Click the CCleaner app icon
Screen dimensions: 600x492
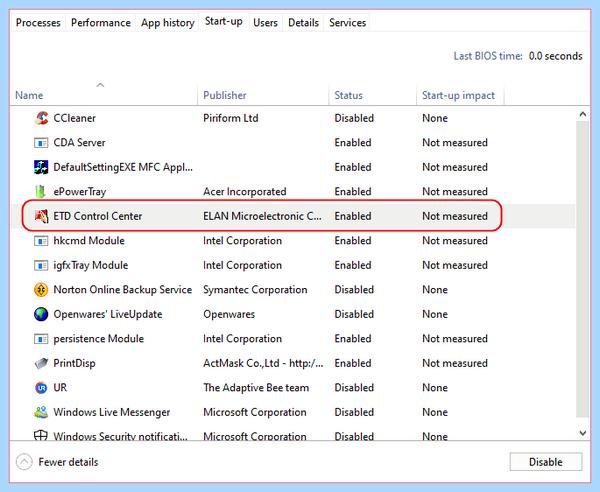coord(41,118)
